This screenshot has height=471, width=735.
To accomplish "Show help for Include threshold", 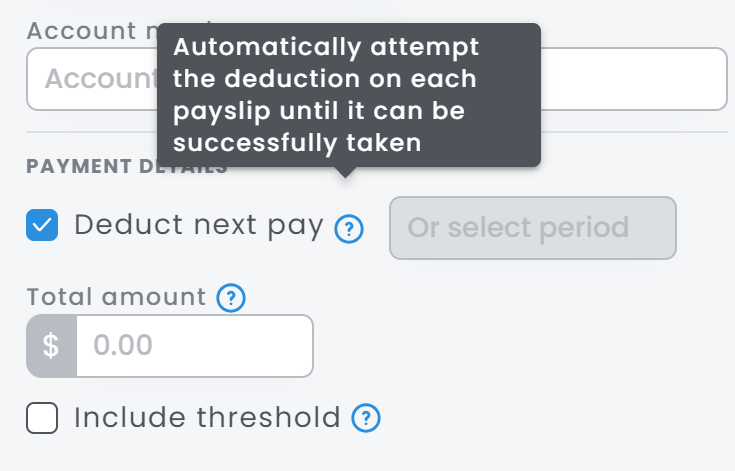I will (x=367, y=418).
